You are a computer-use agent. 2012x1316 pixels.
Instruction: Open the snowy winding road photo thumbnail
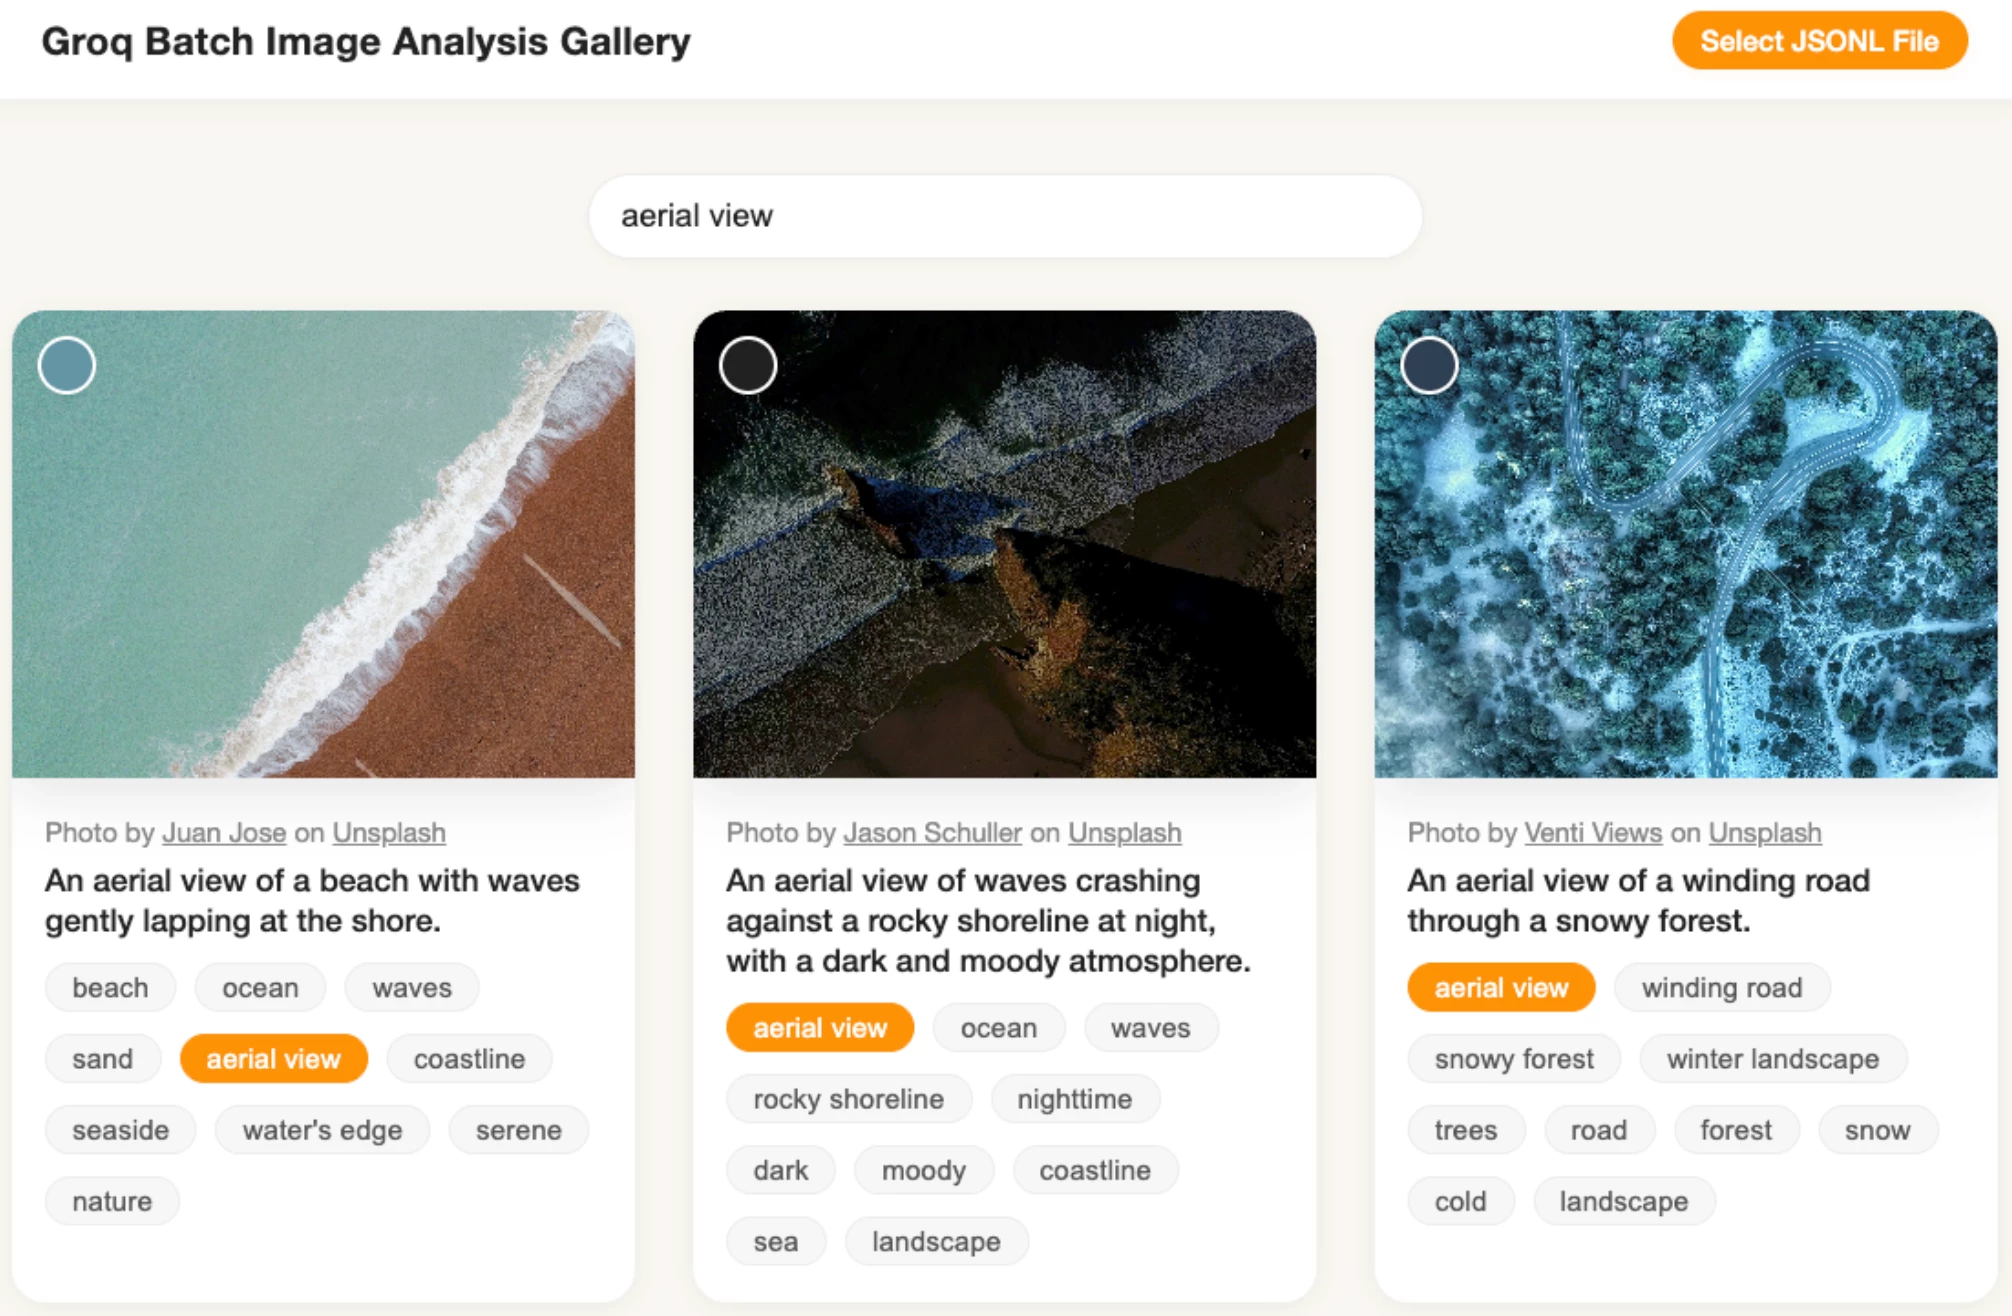(x=1686, y=544)
